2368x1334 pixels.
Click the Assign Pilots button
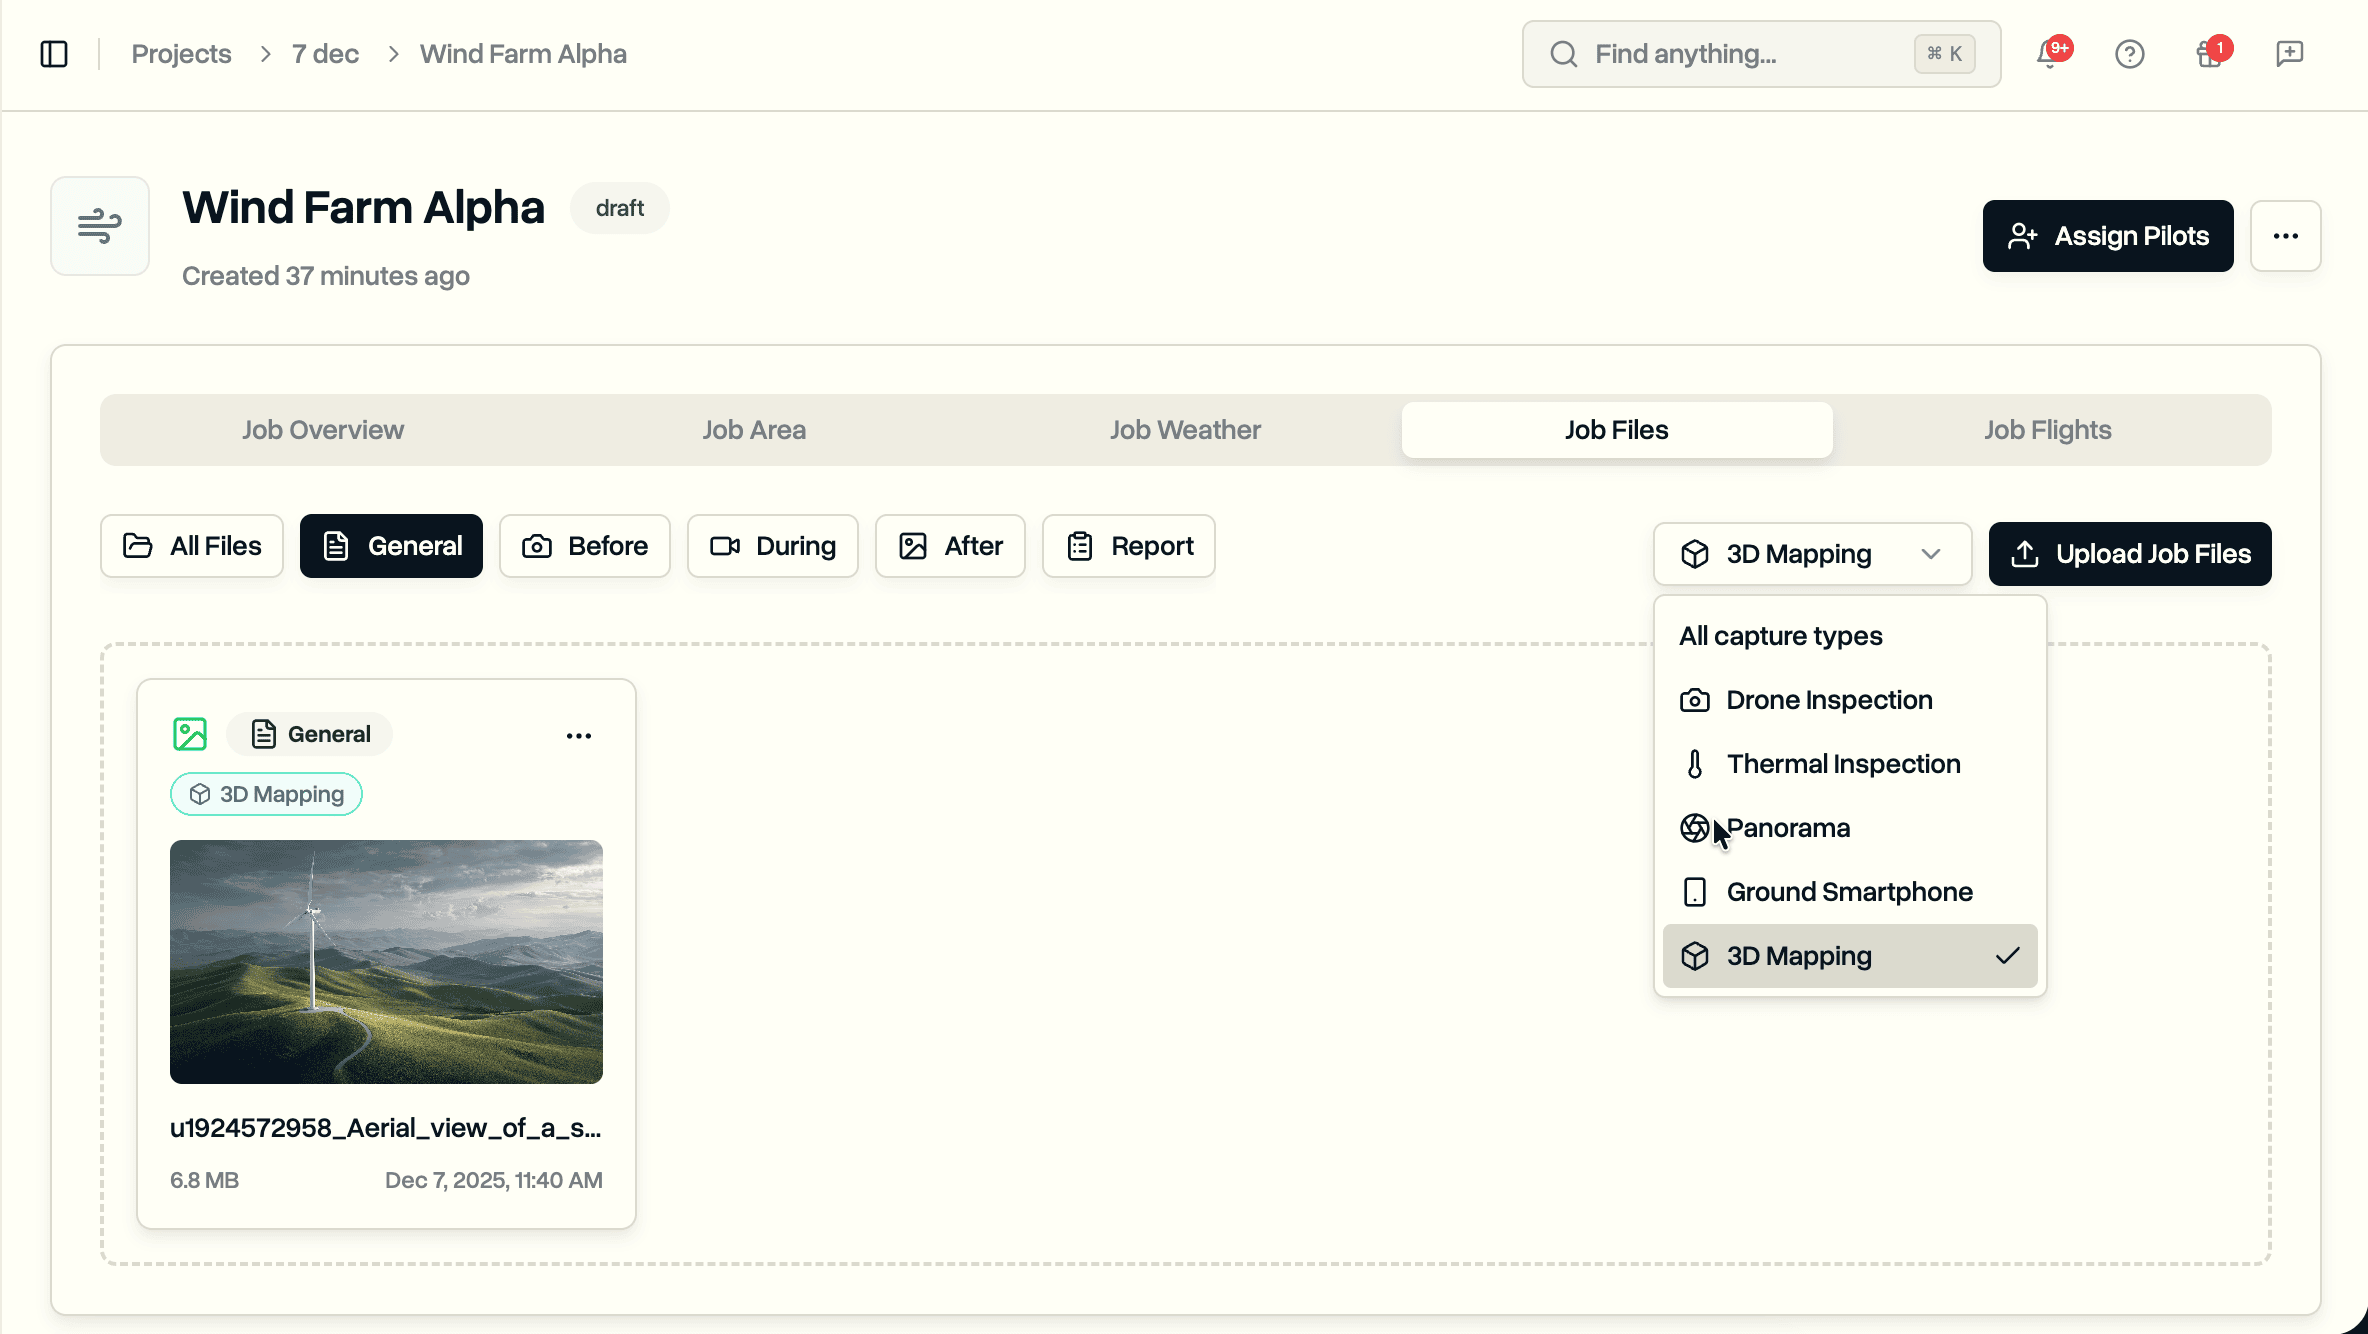point(2107,236)
